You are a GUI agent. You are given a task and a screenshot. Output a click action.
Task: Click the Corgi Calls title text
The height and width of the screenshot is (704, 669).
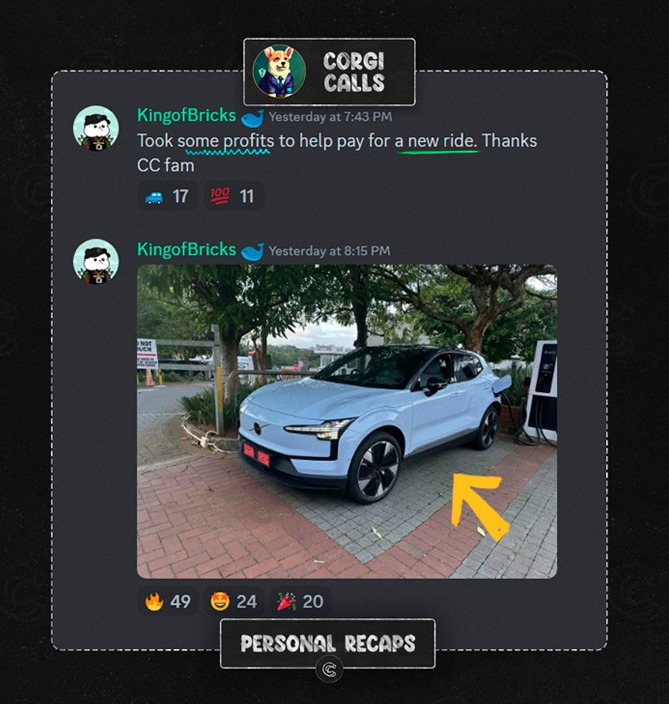(354, 72)
